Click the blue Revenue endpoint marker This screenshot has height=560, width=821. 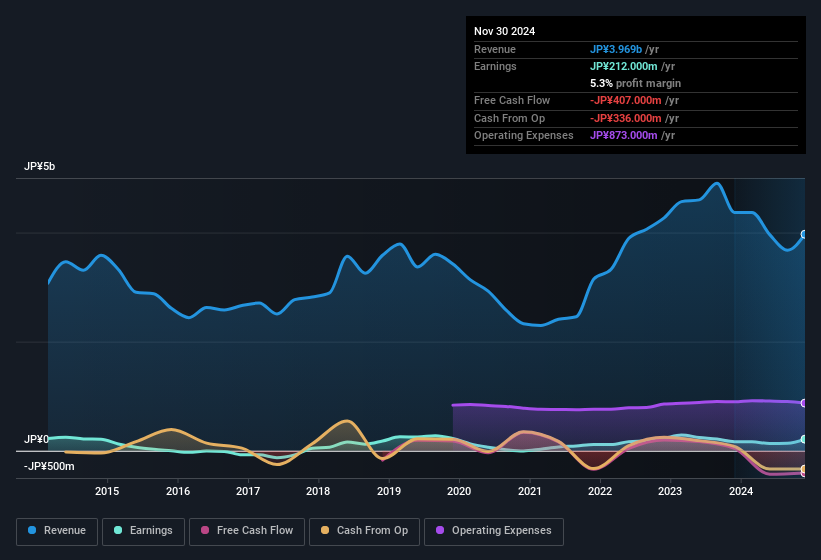coord(804,234)
